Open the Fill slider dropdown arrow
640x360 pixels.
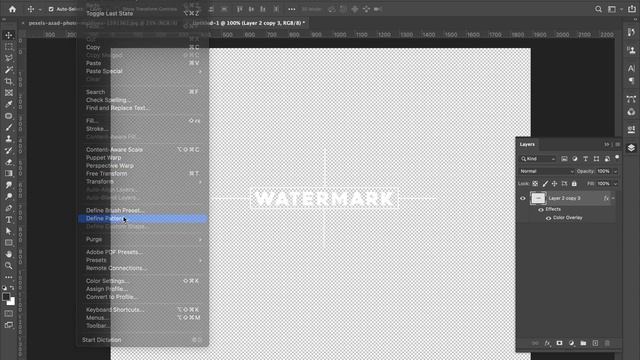(x=616, y=184)
